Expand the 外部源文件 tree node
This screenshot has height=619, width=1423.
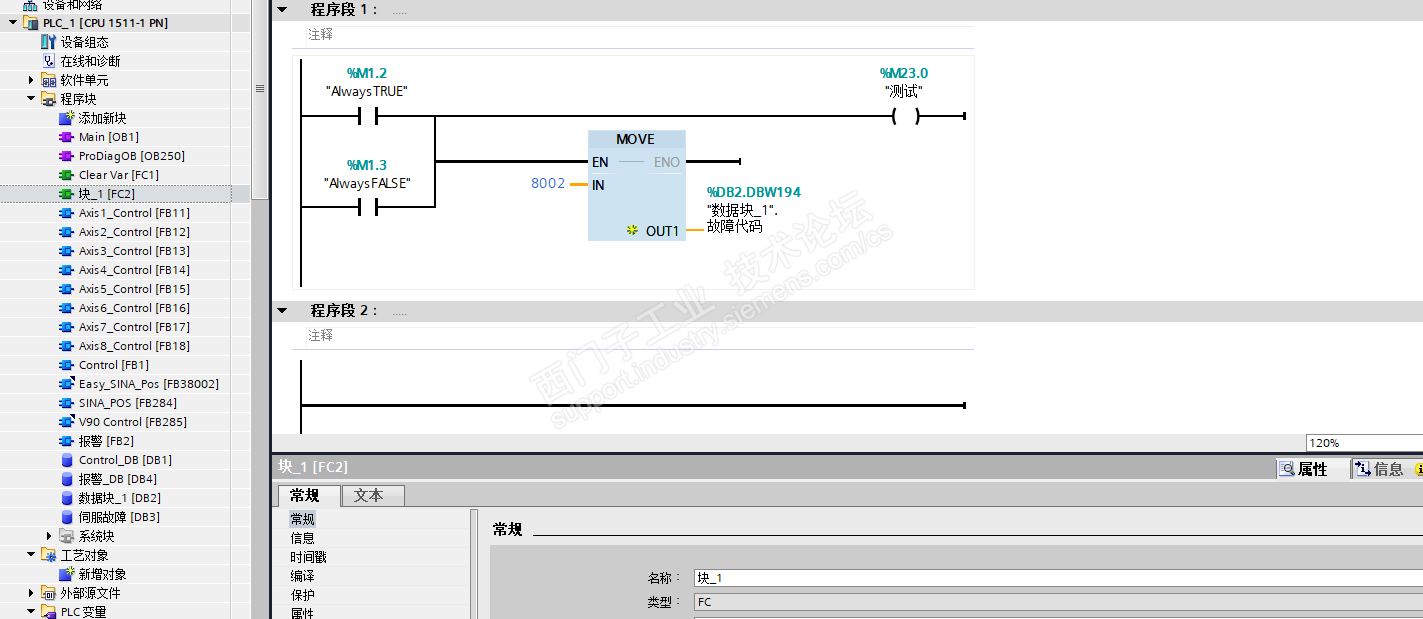click(31, 593)
